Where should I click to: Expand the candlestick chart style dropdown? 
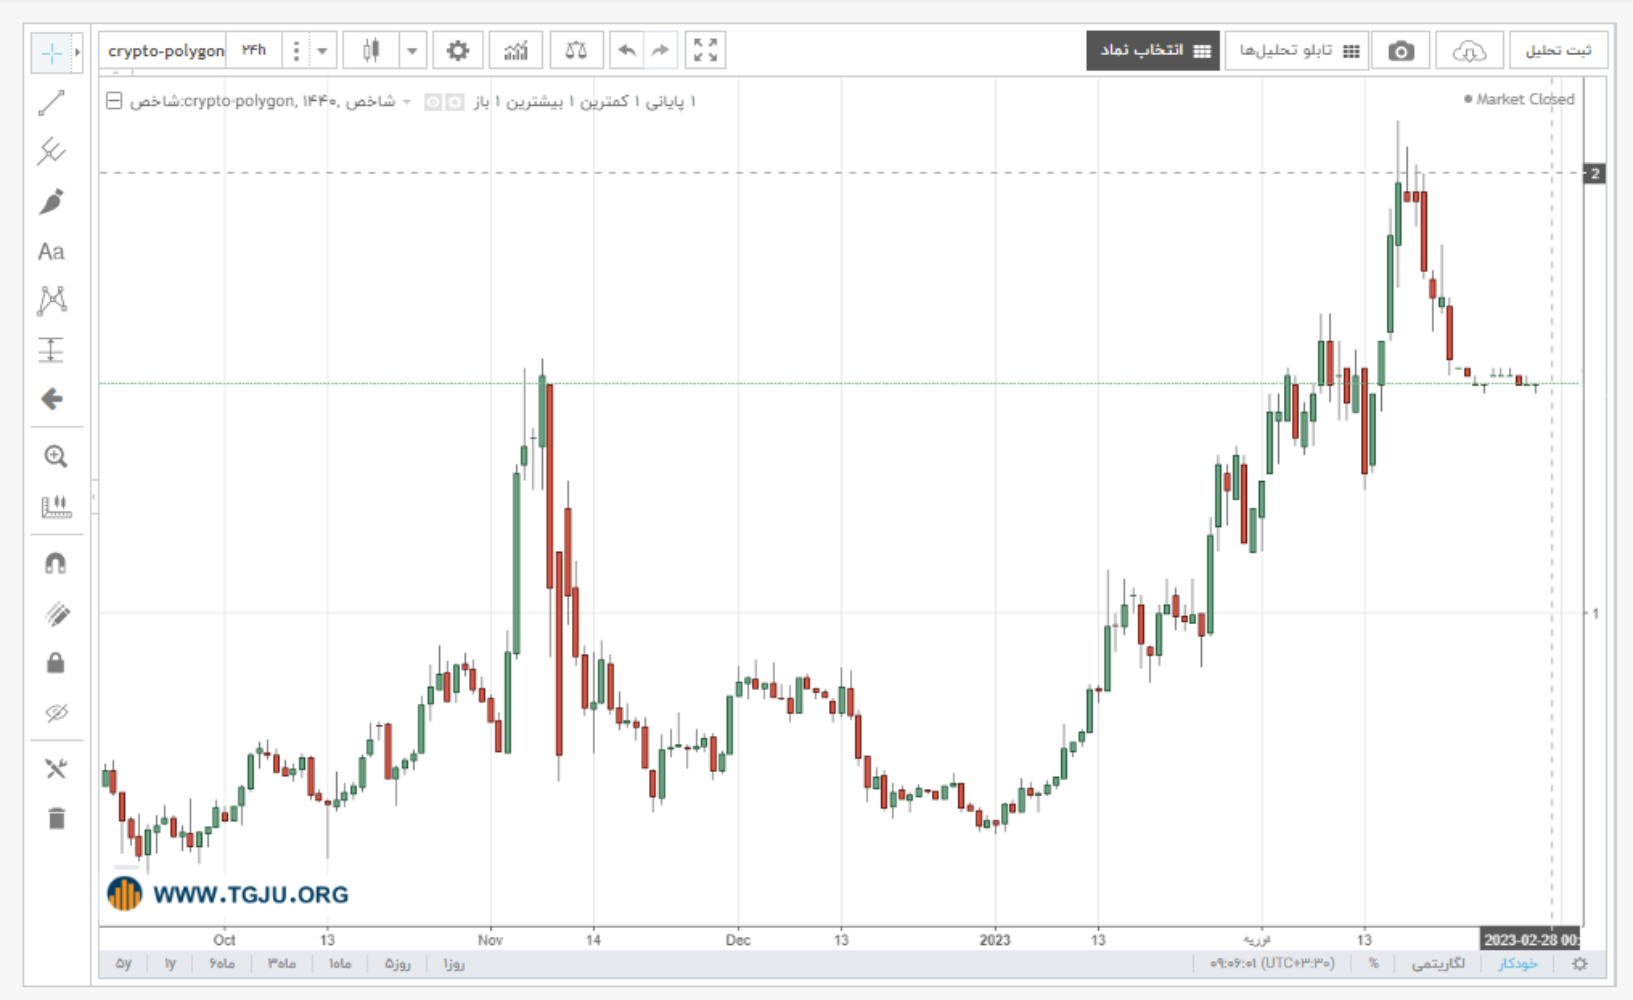coord(412,50)
